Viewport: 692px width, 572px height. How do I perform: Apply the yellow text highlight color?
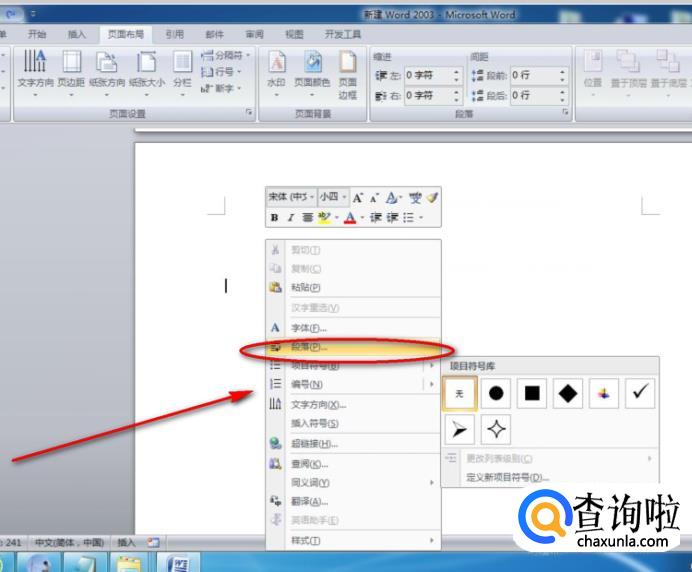[x=324, y=217]
